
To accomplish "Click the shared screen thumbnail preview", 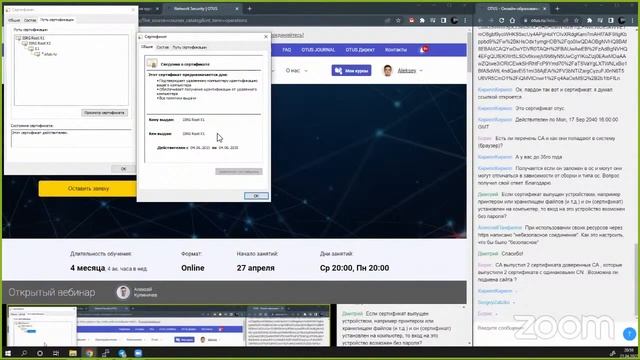I will click(x=168, y=326).
